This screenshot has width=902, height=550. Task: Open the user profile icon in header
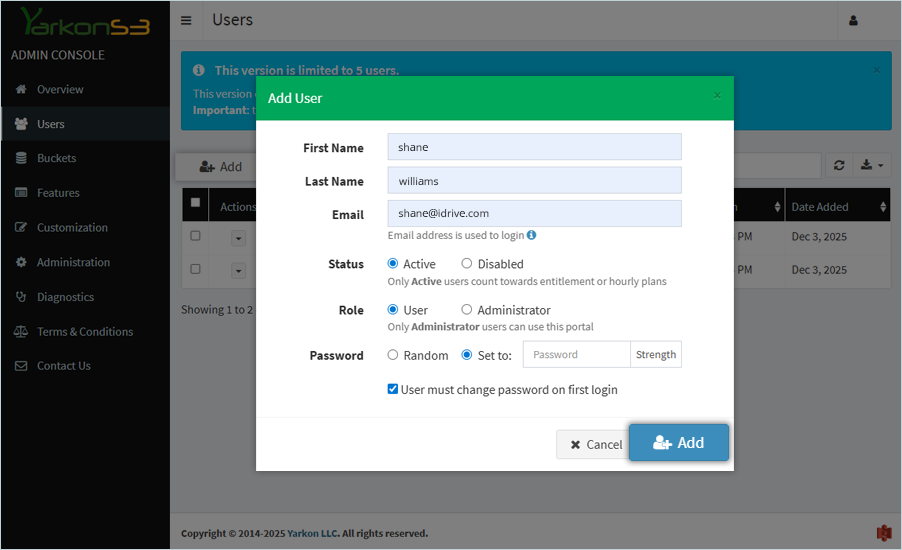[x=853, y=20]
